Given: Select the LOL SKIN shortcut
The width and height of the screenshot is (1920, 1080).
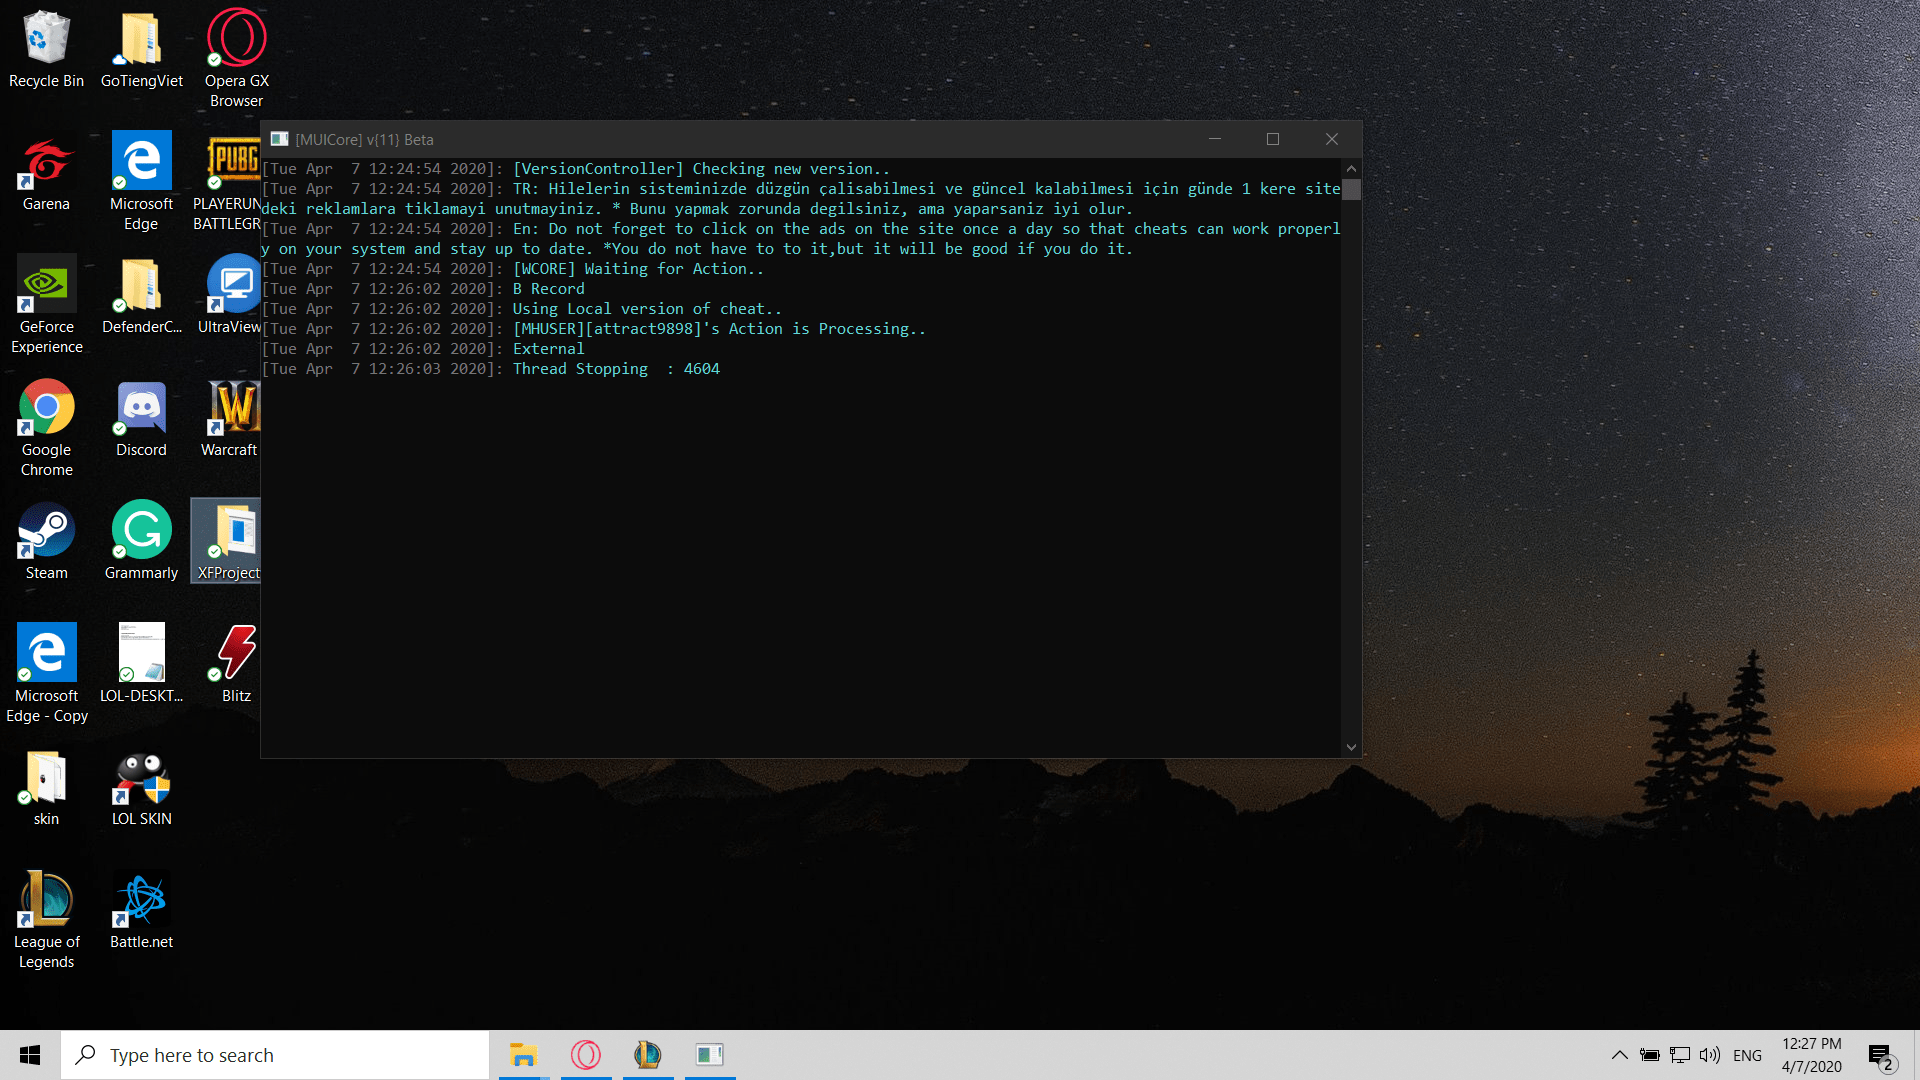Looking at the screenshot, I should [x=141, y=788].
